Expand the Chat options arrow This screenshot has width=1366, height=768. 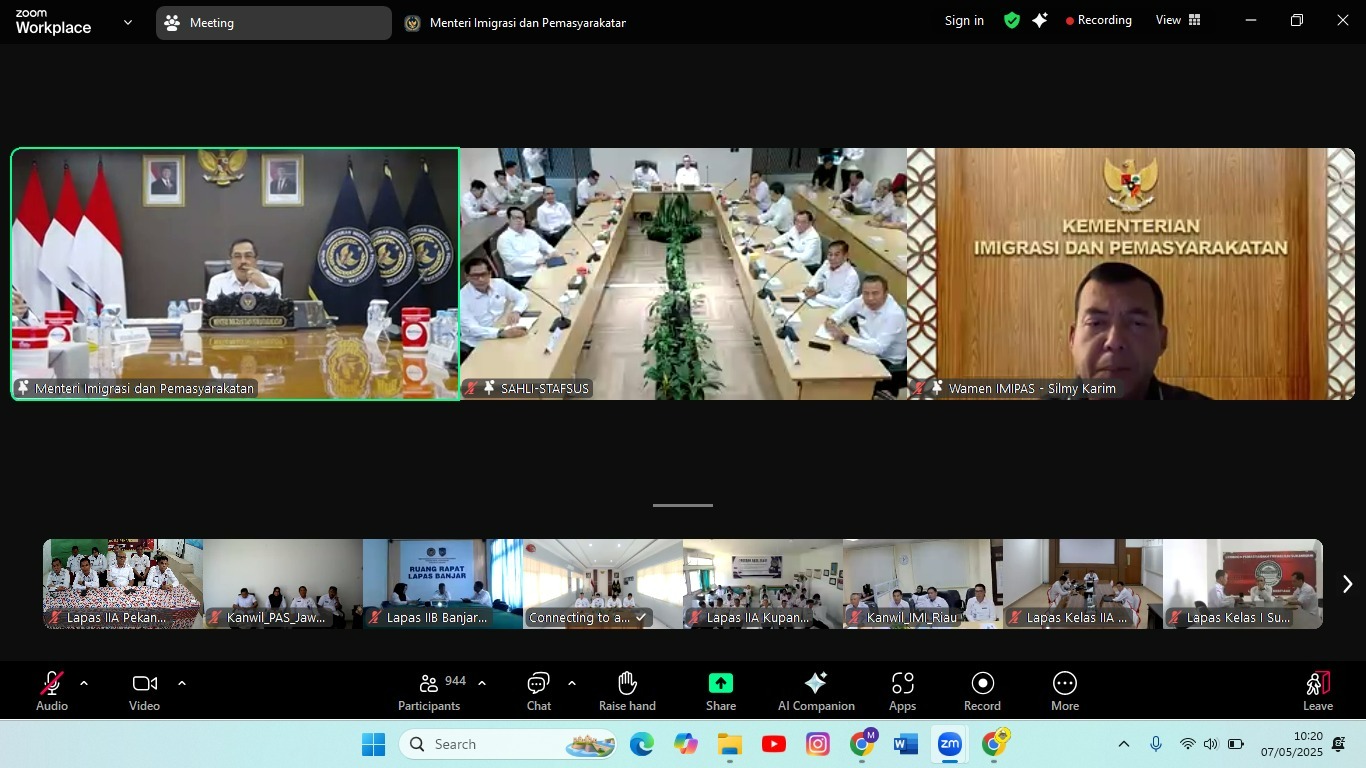coord(572,683)
